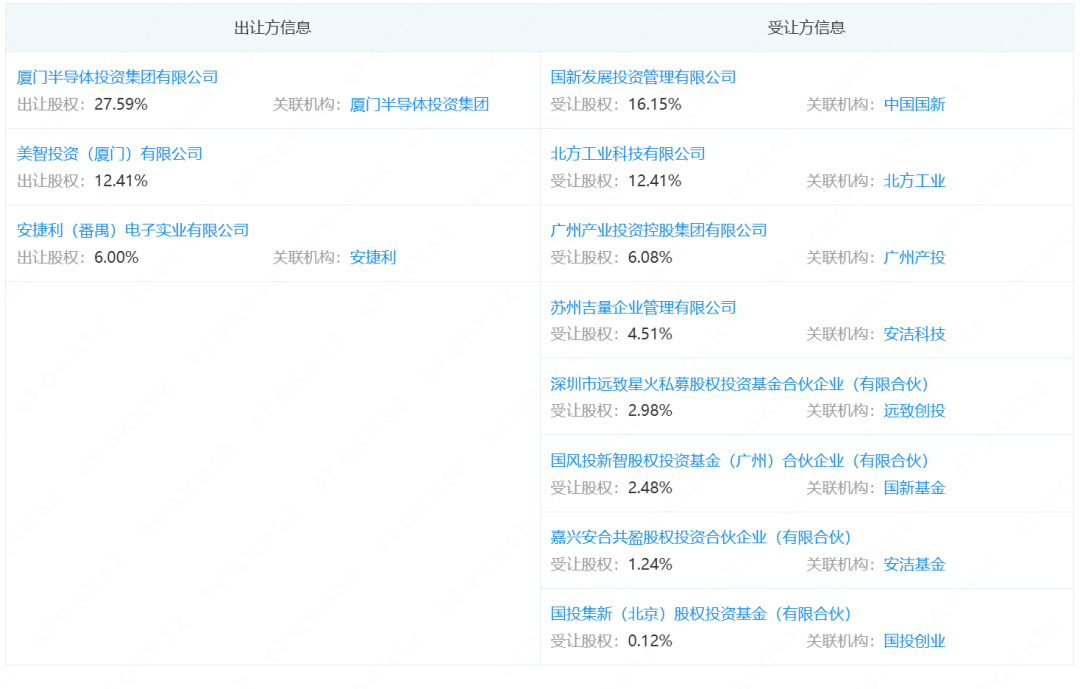1080x689 pixels.
Task: Open related institution 安洁科技
Action: tap(915, 334)
